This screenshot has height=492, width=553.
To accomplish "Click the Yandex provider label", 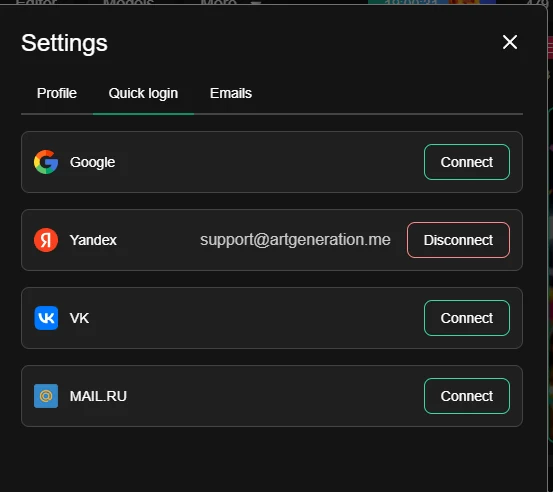I will 93,240.
